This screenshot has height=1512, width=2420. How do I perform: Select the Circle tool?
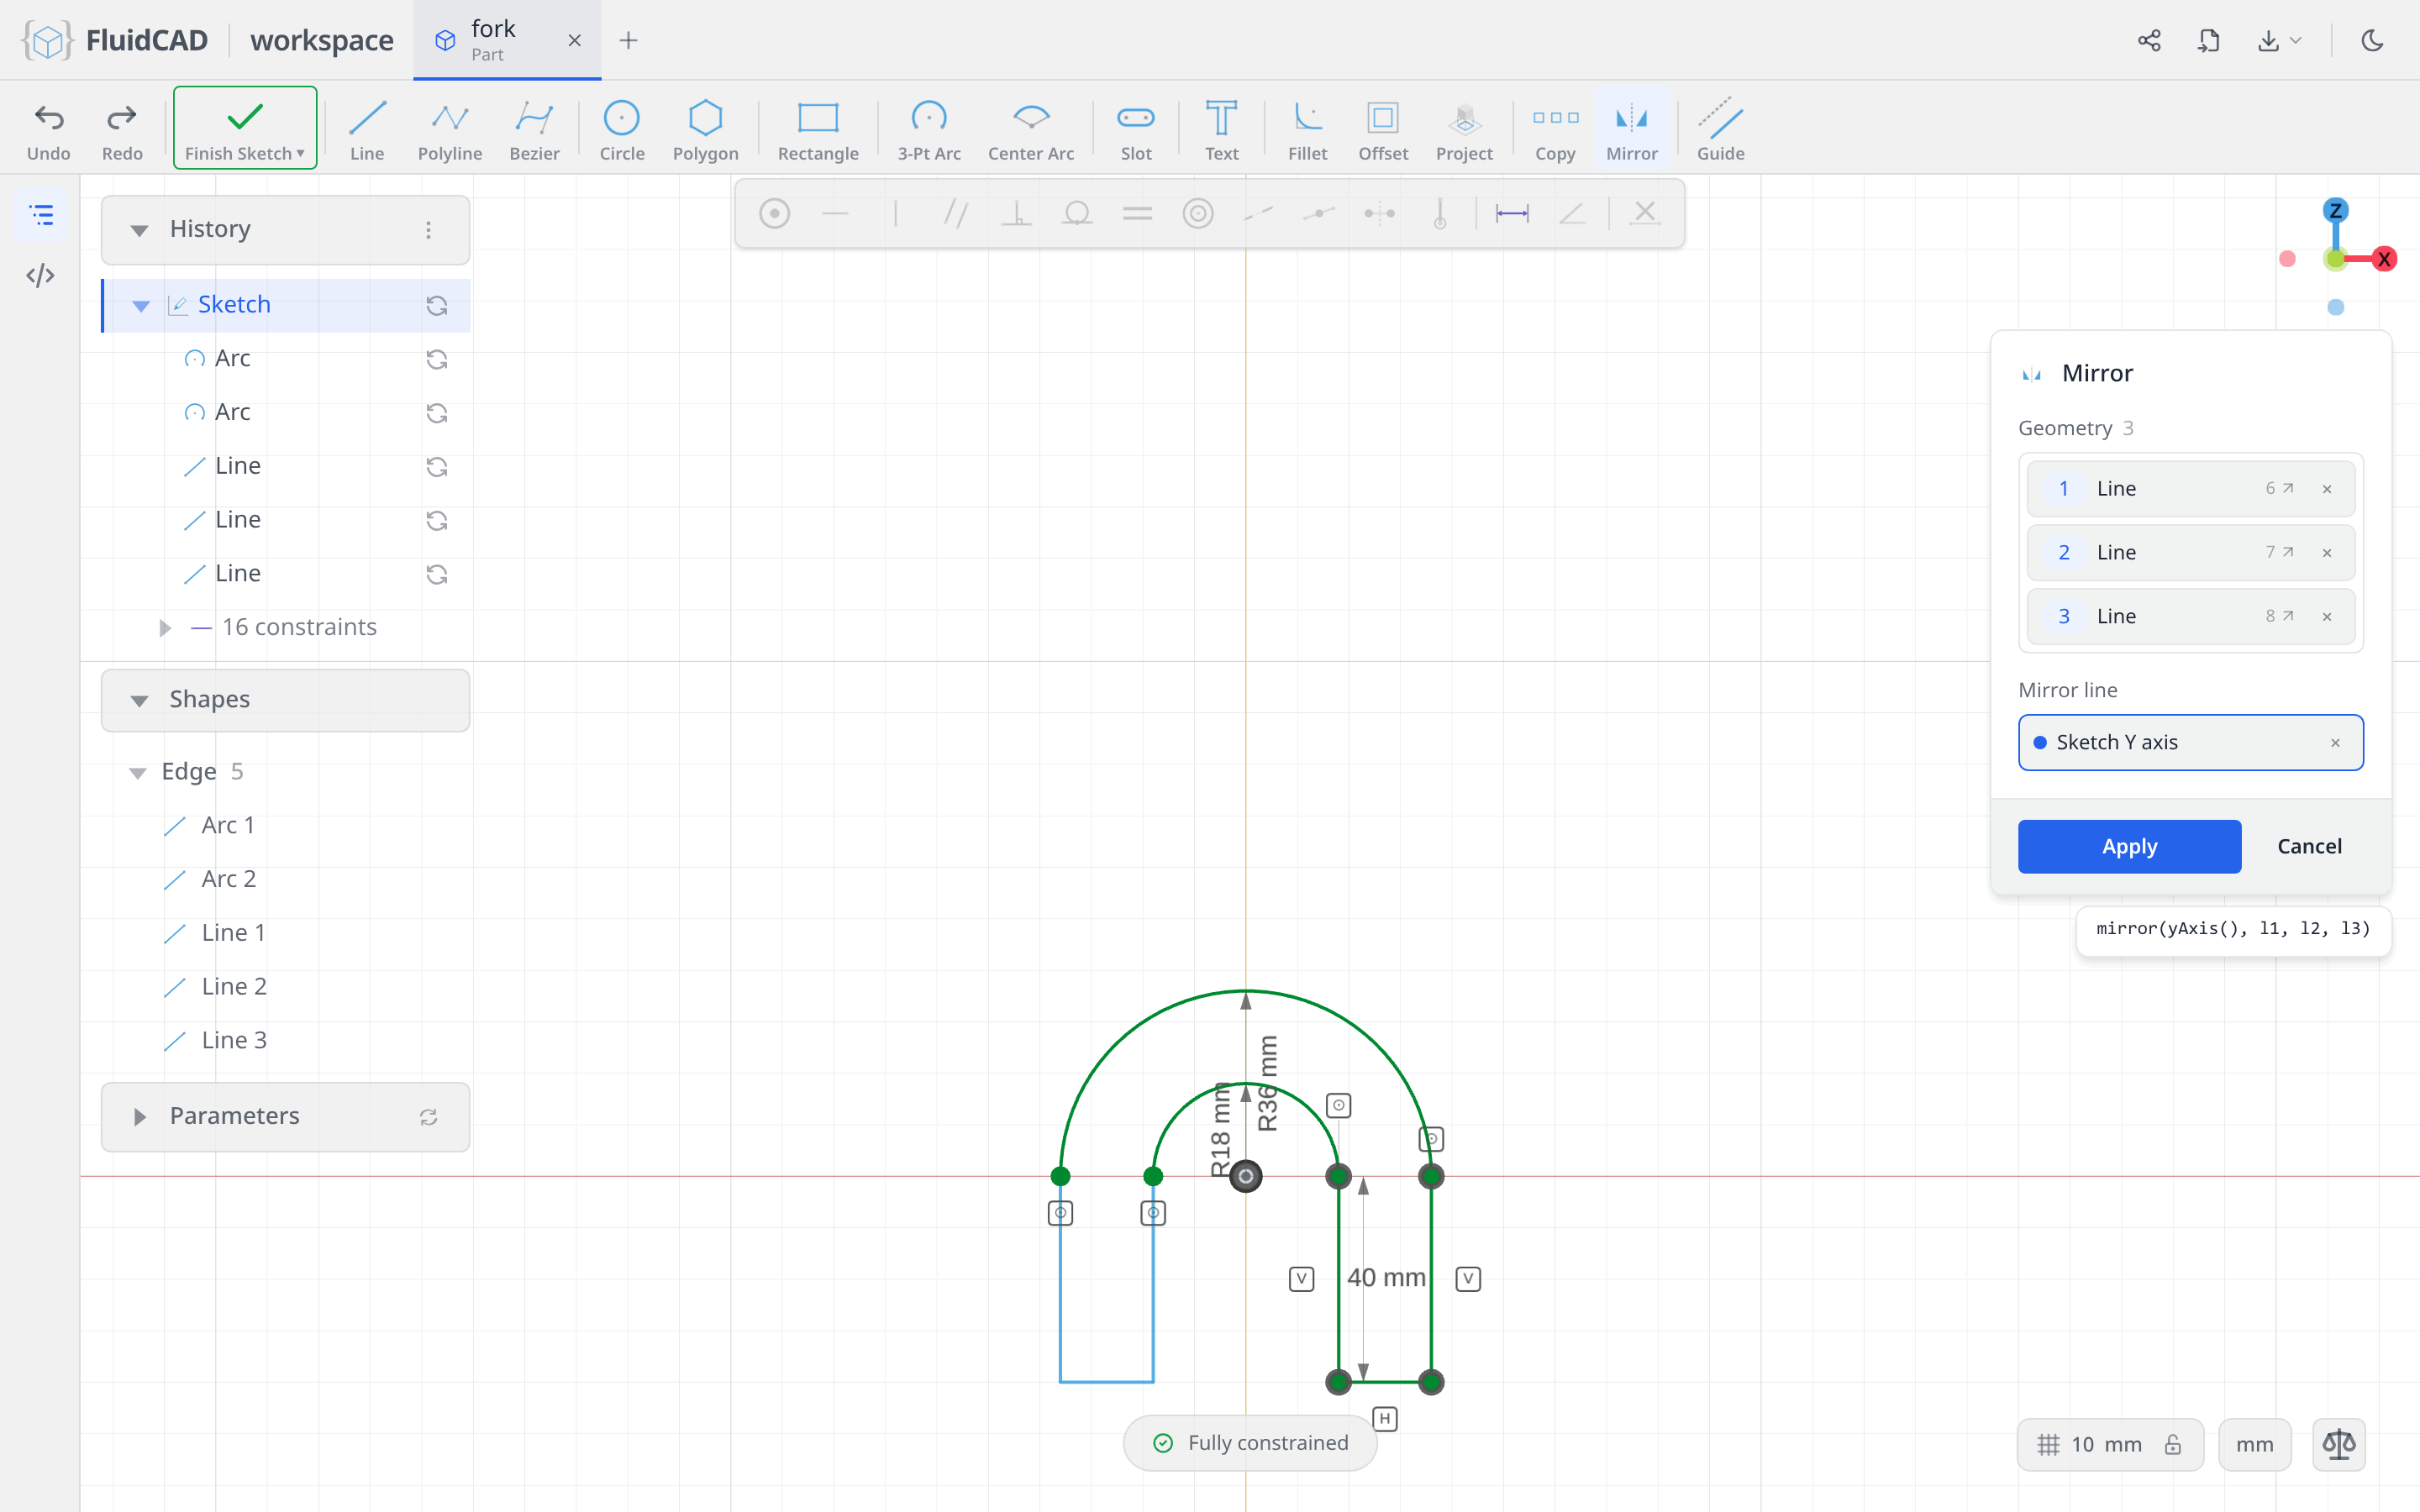point(621,130)
